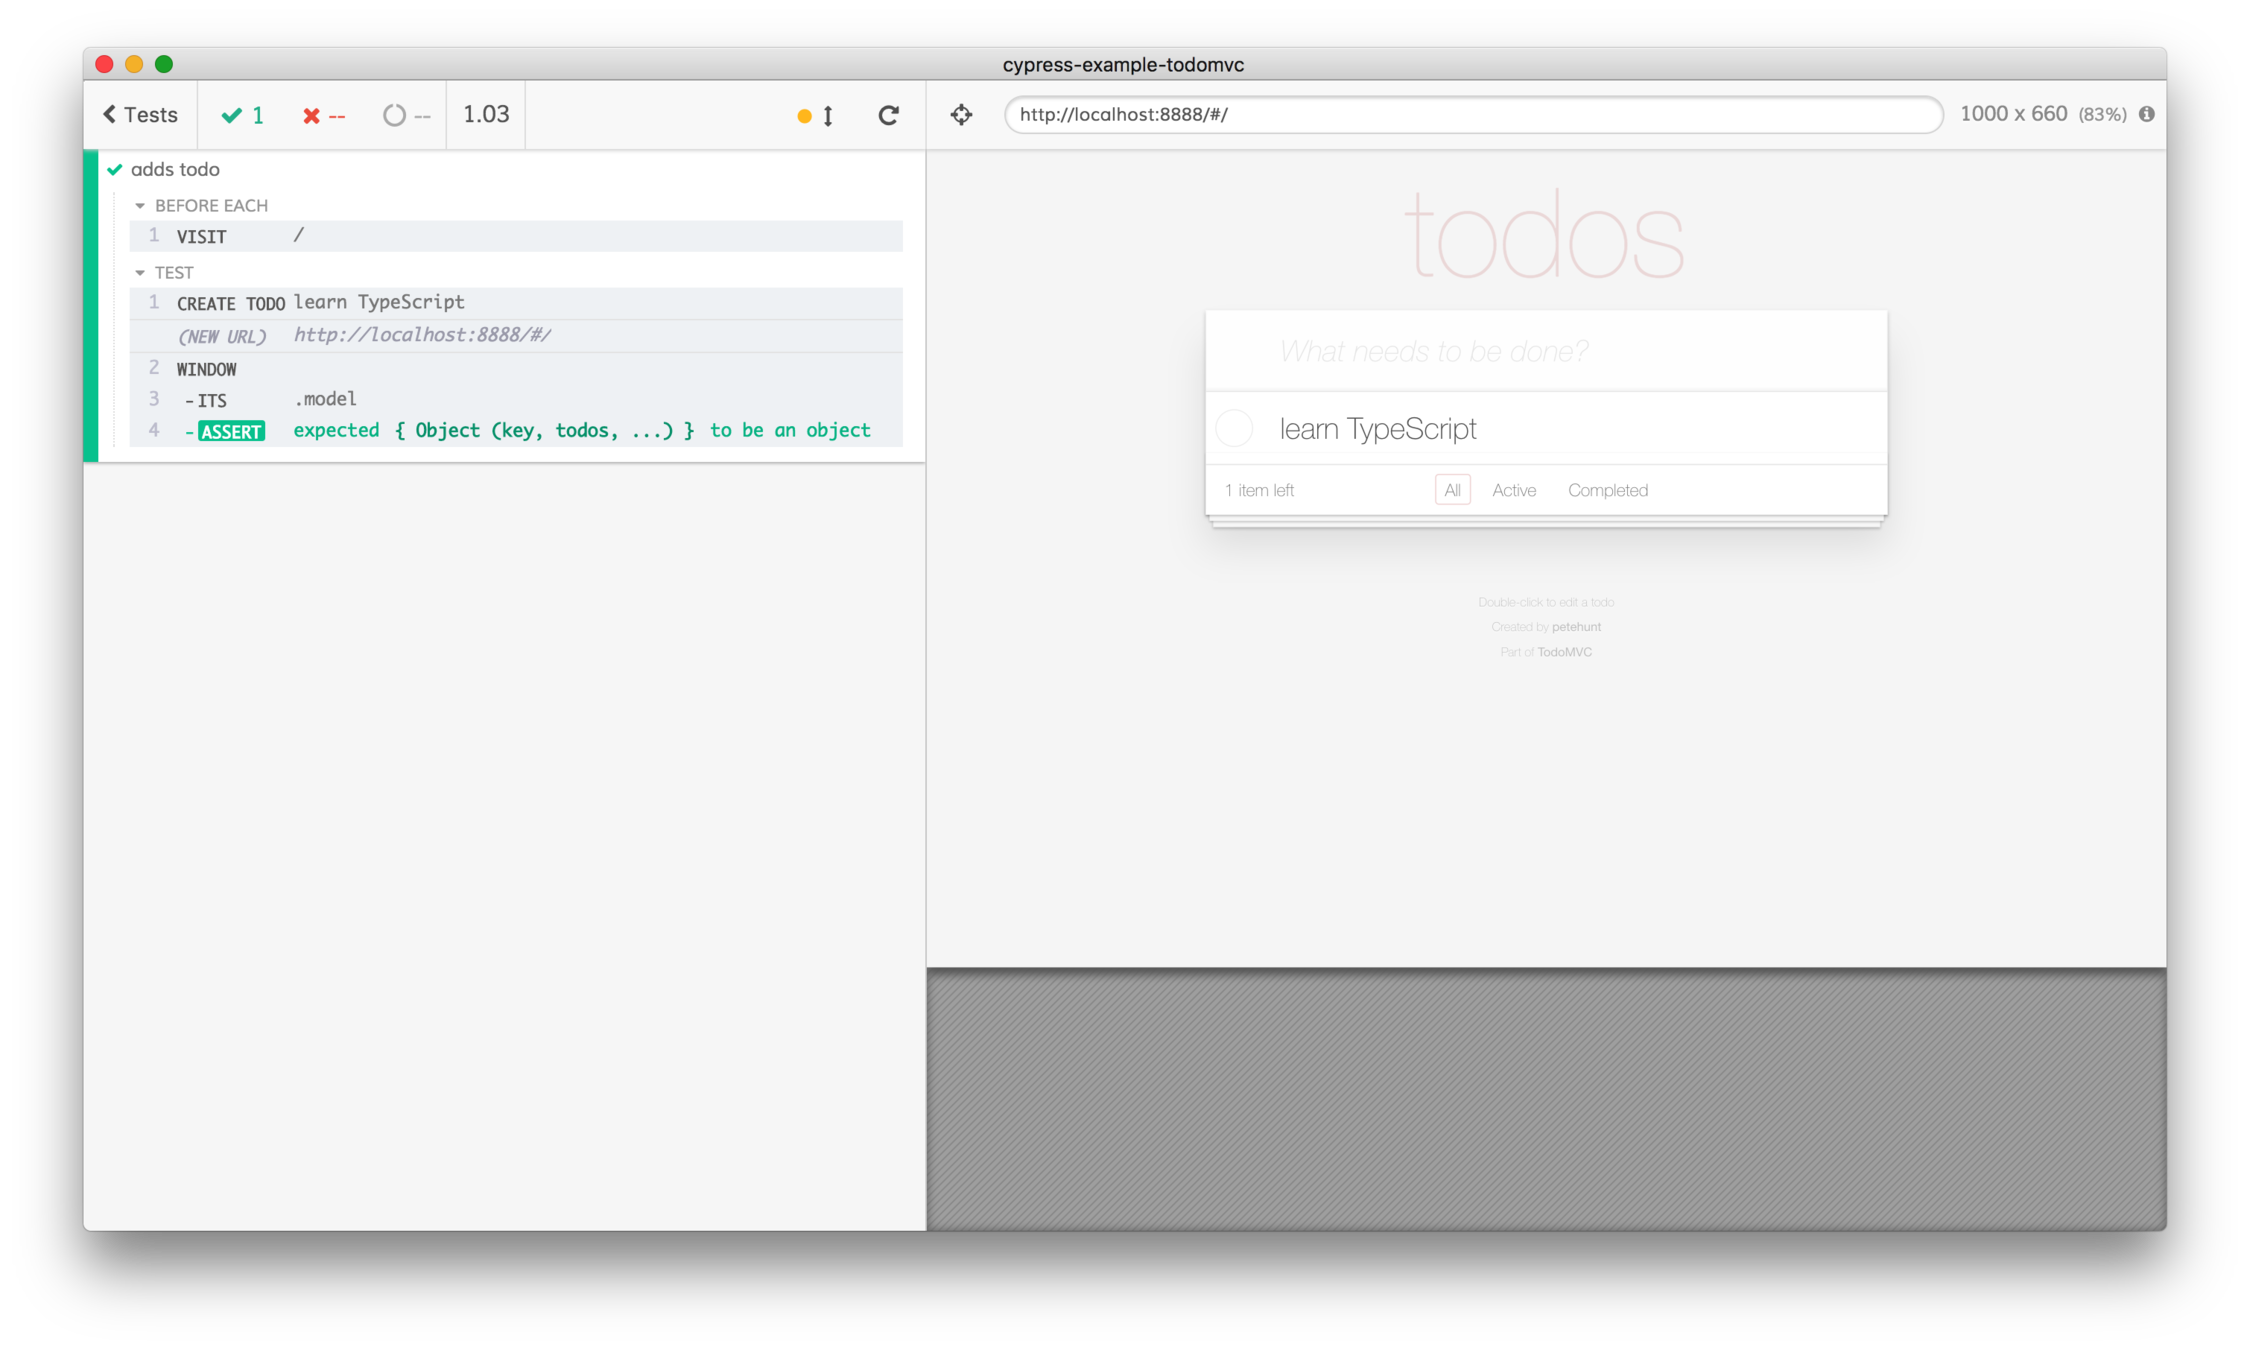Select the Active filter

point(1513,490)
